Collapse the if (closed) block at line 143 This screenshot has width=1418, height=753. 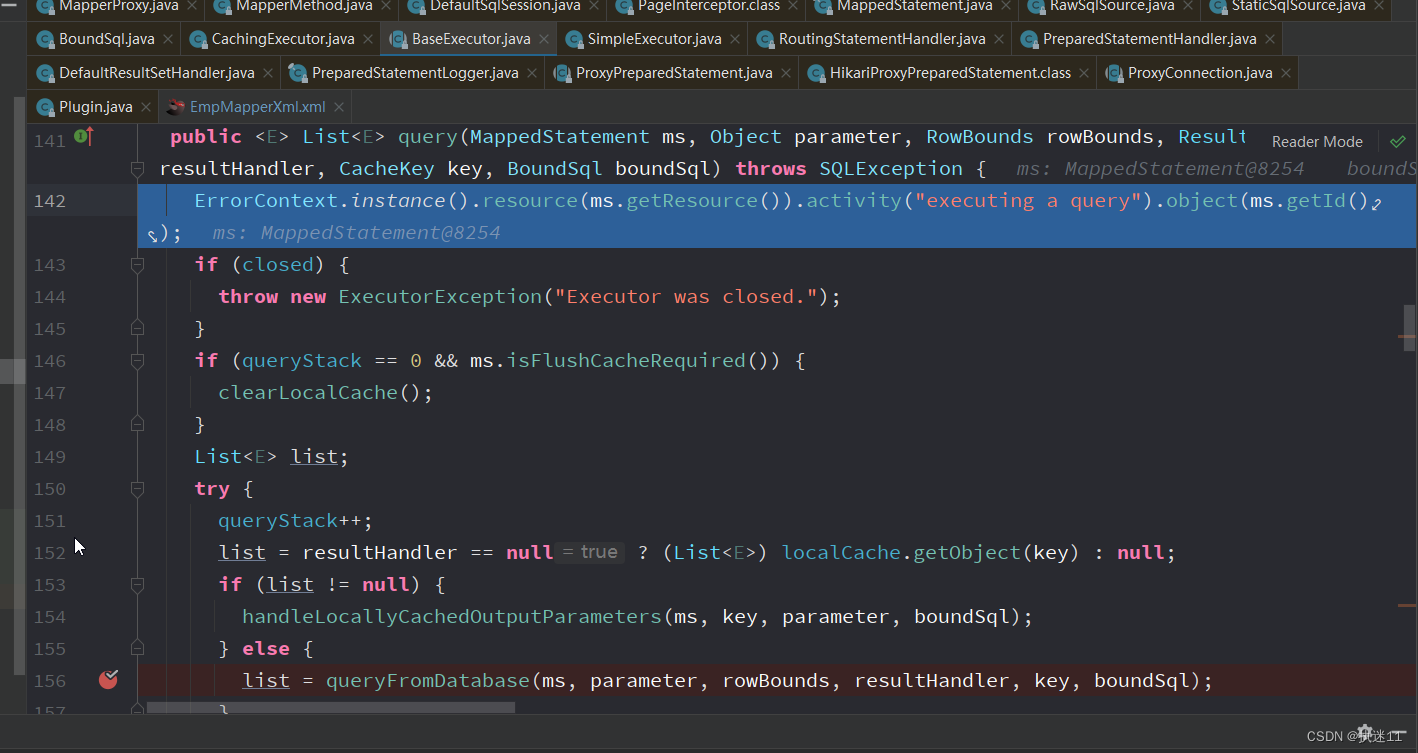pos(138,264)
